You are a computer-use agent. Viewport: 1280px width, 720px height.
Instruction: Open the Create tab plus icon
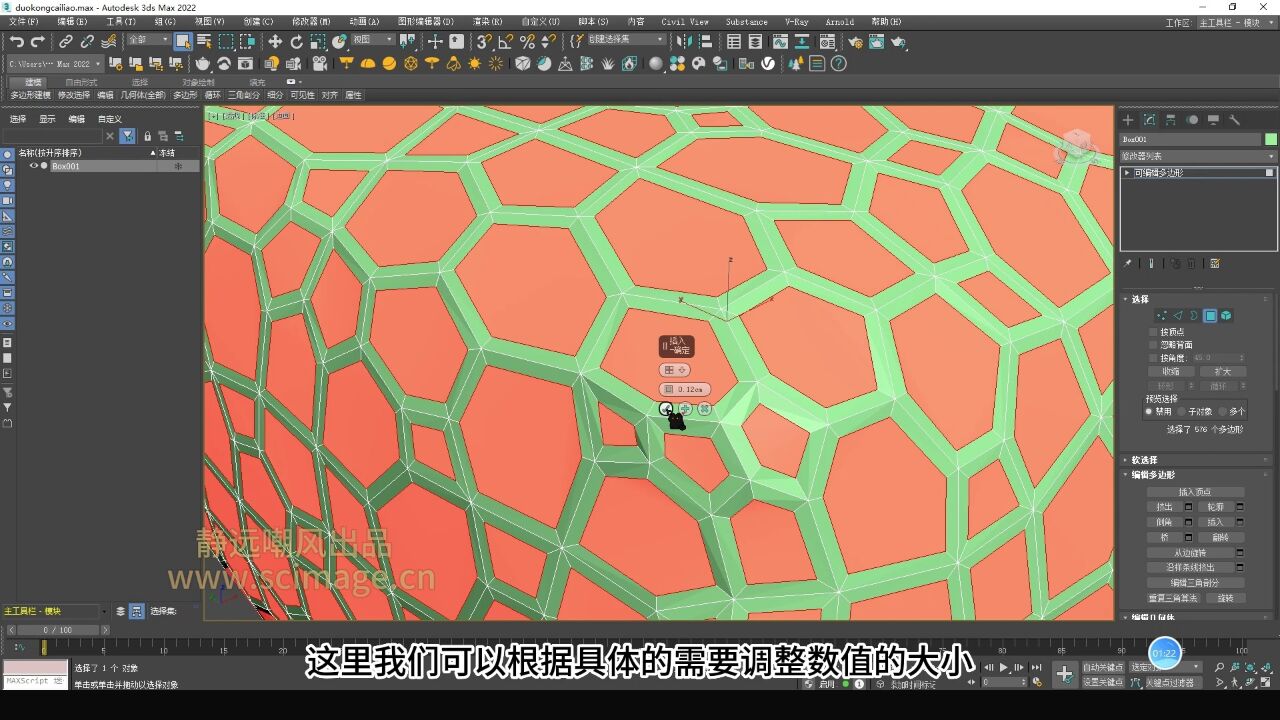click(x=1128, y=120)
